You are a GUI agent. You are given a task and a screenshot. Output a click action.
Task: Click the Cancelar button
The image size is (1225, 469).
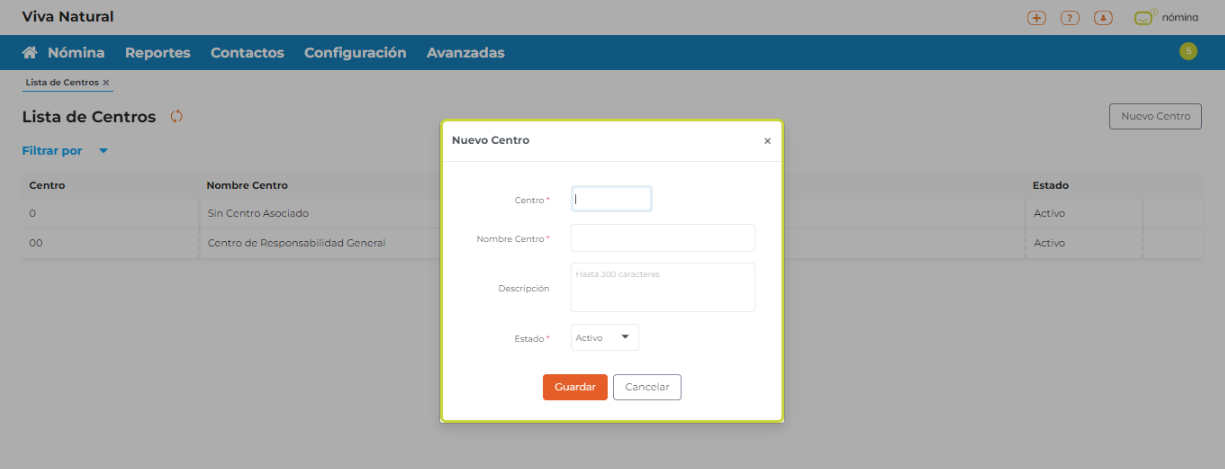pos(647,387)
